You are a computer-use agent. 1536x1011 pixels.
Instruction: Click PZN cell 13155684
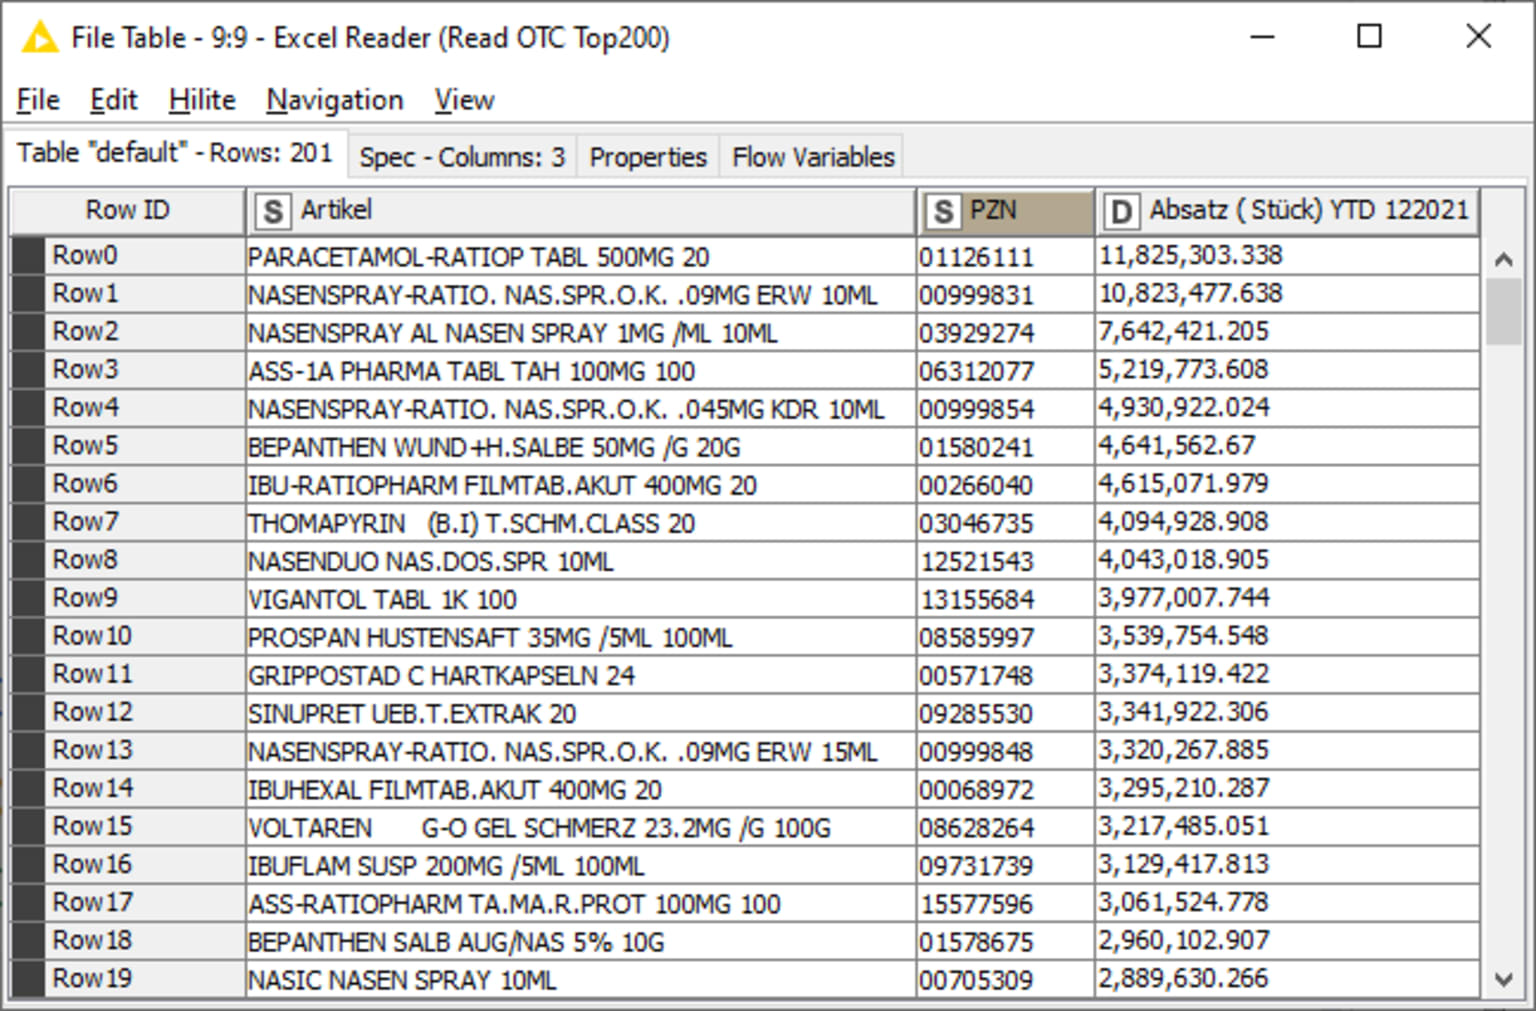tap(1005, 598)
